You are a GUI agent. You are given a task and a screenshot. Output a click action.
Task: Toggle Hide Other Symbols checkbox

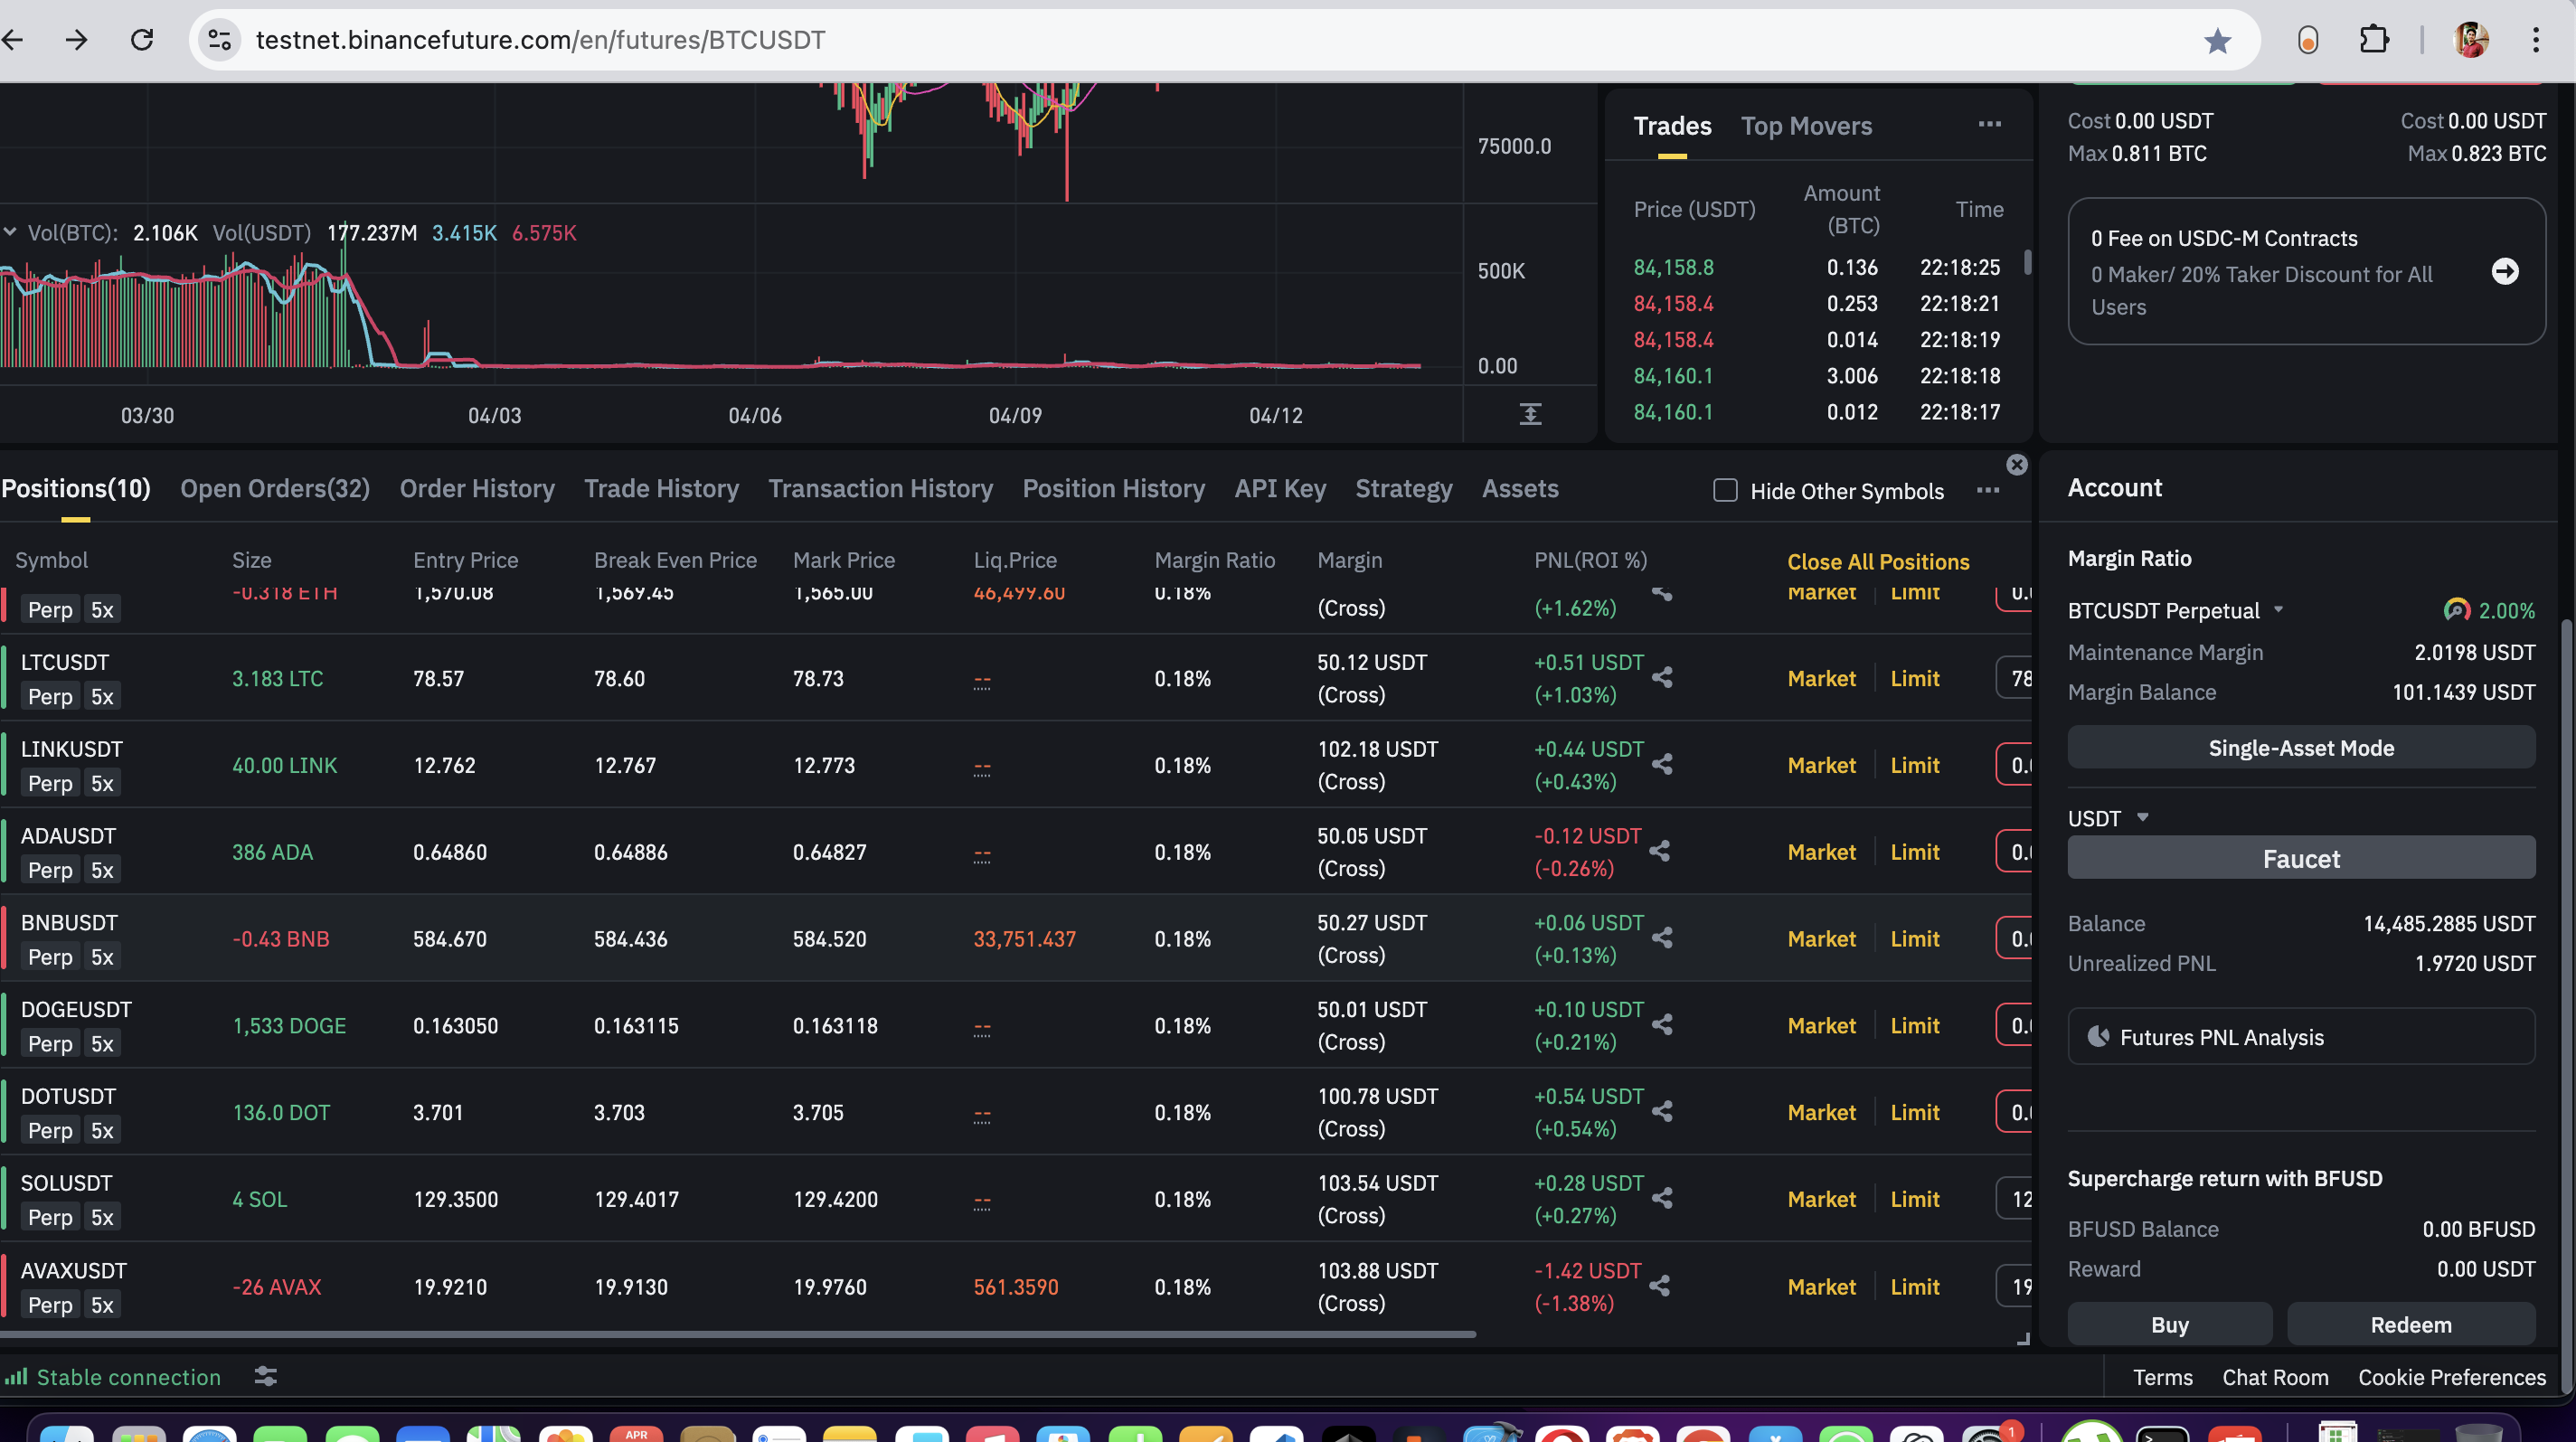tap(1725, 490)
